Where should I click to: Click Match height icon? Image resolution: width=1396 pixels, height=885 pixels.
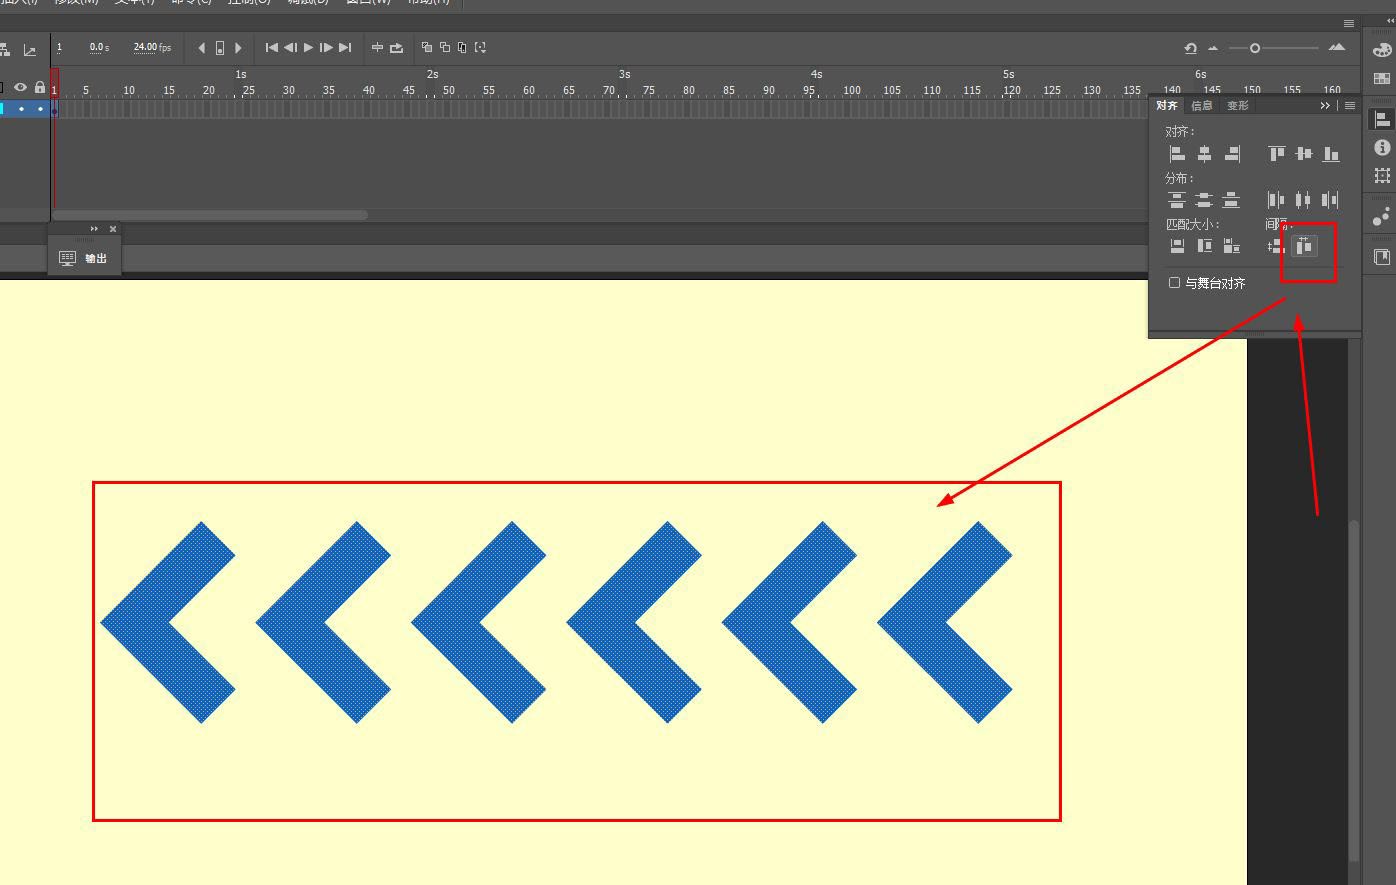(1204, 246)
